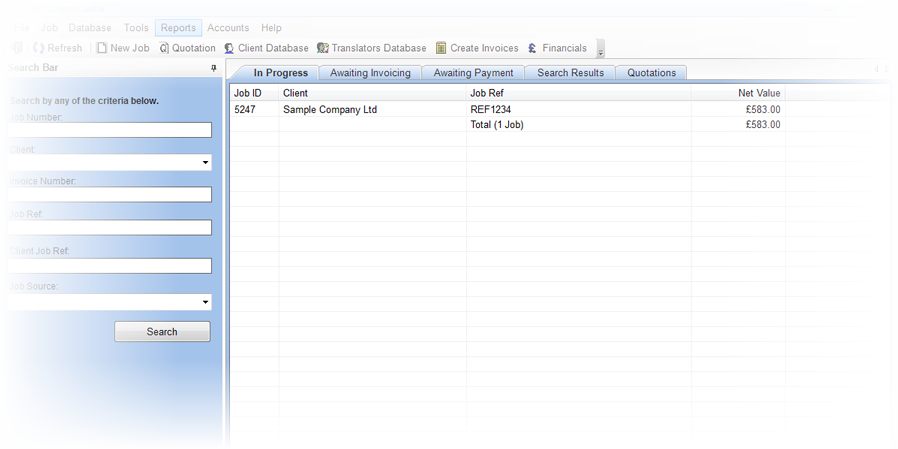
Task: Open the Reports menu
Action: tap(178, 28)
